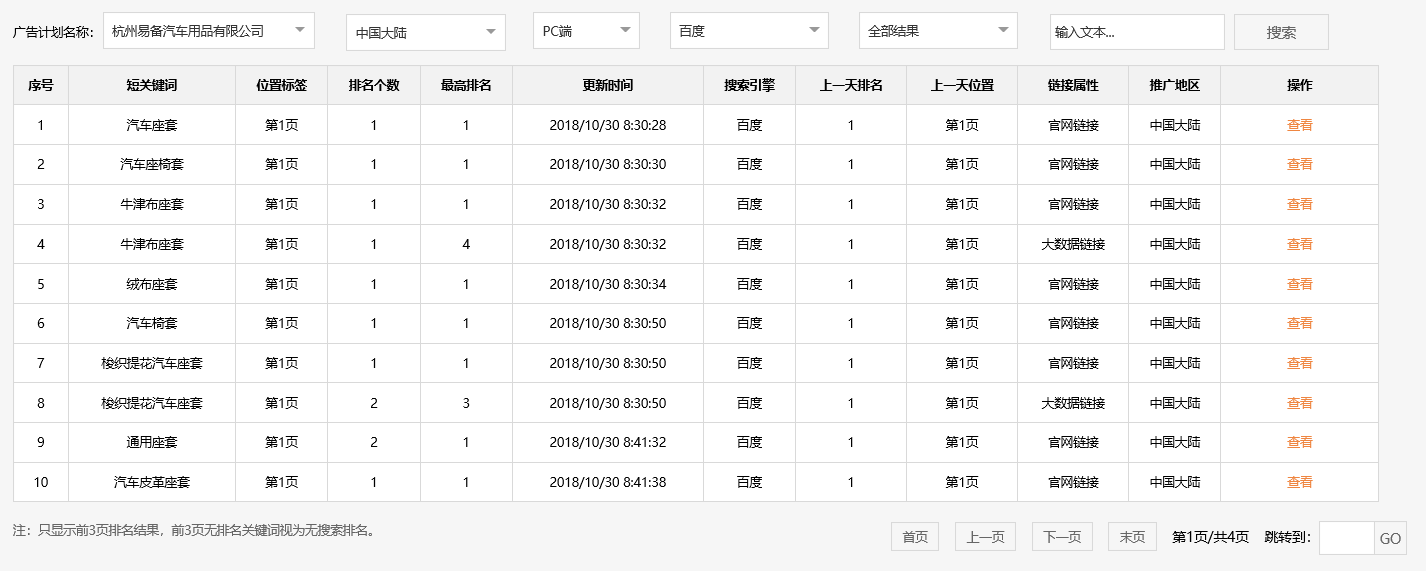Click 大数据链接 in row number 8
Viewport: 1427px width, 571px height.
pos(1073,403)
